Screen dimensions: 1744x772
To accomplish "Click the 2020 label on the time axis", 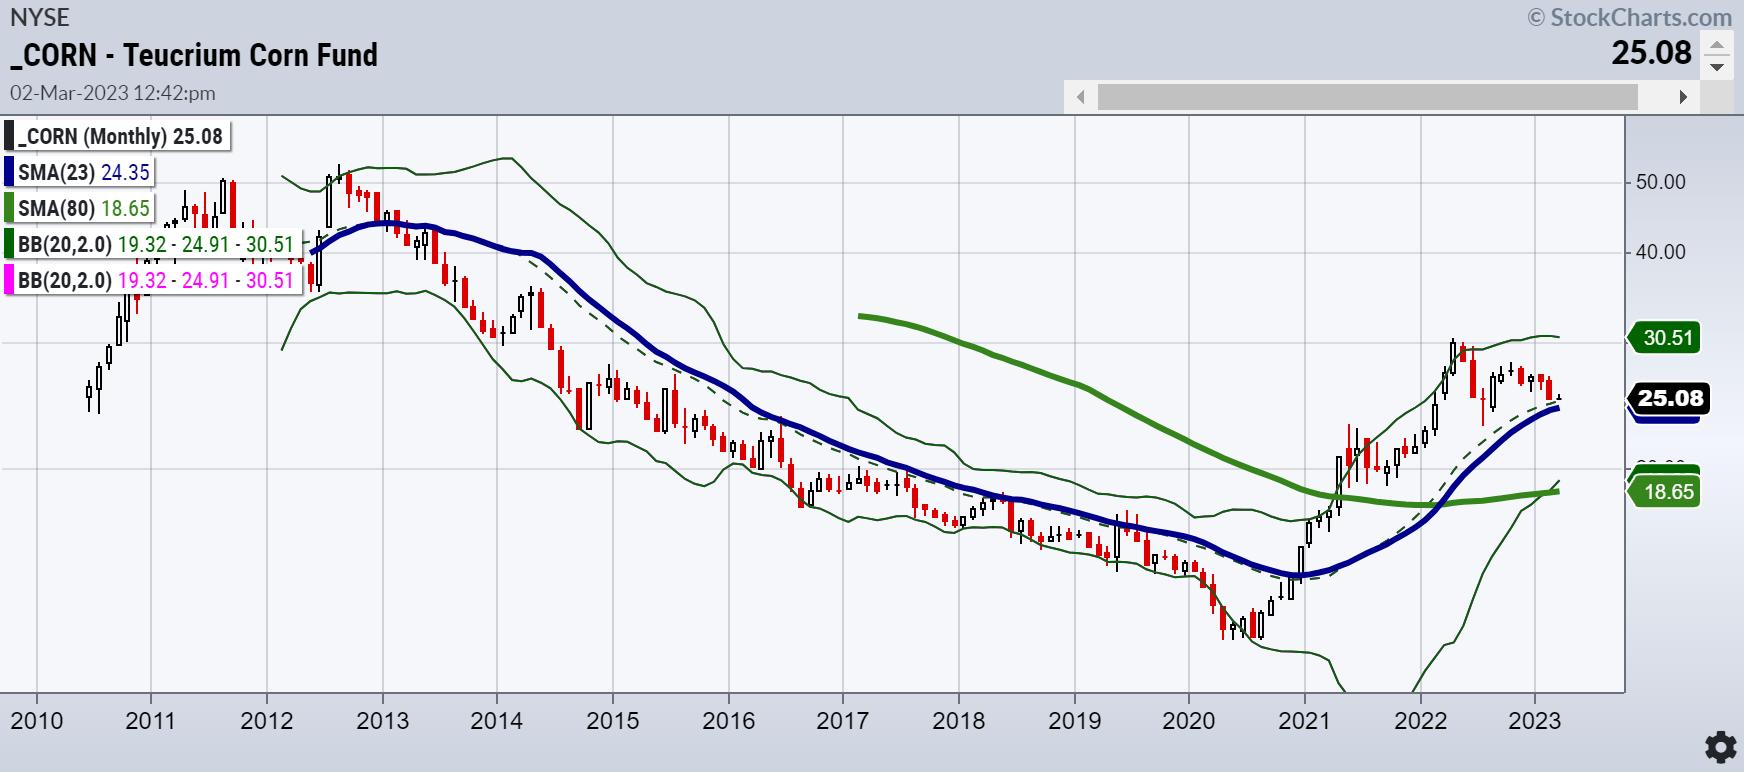I will coord(1189,721).
